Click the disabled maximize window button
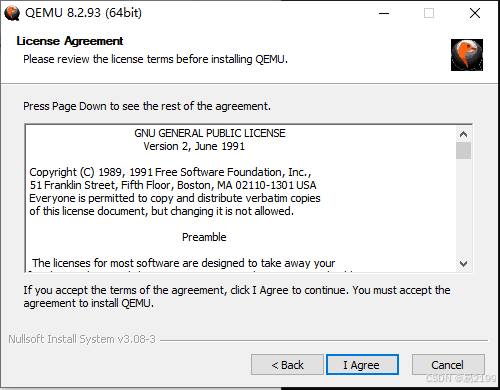500x390 pixels. [x=429, y=13]
